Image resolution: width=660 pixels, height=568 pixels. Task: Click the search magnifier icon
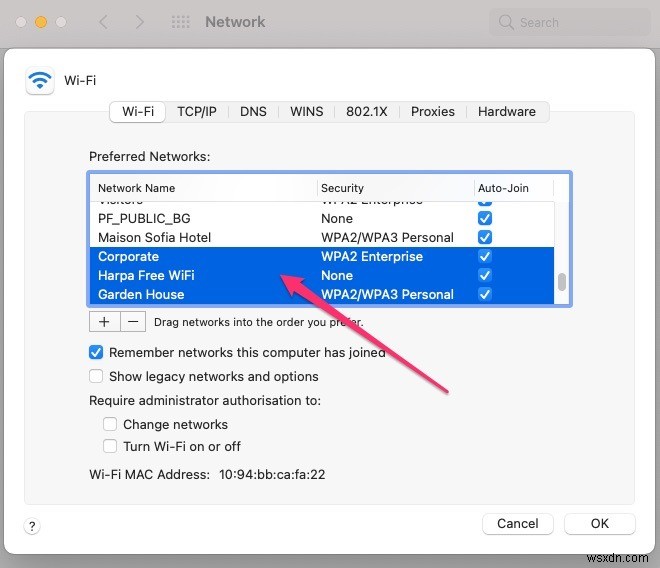(x=506, y=22)
